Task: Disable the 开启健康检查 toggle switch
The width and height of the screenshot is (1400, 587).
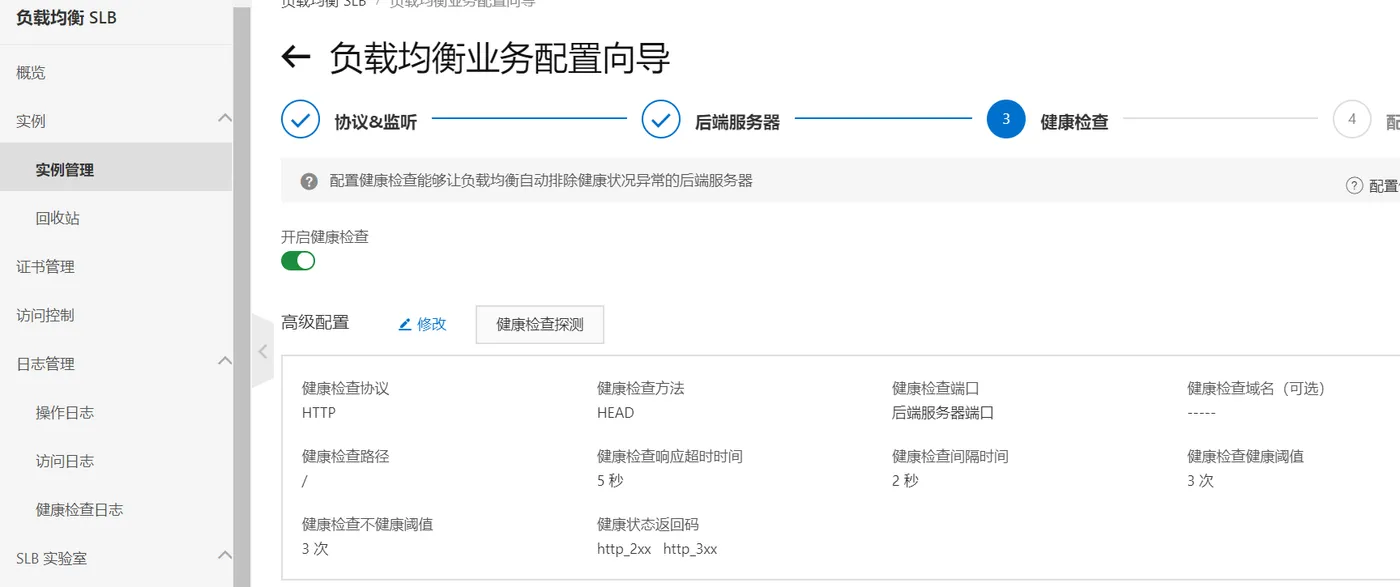Action: click(x=298, y=260)
